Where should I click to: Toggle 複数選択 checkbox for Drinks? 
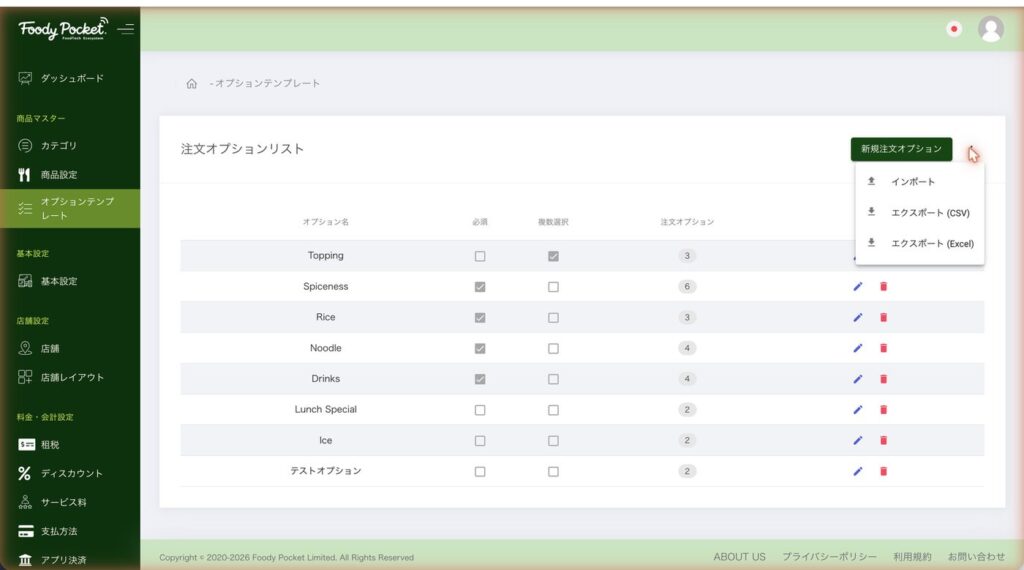[x=553, y=379]
